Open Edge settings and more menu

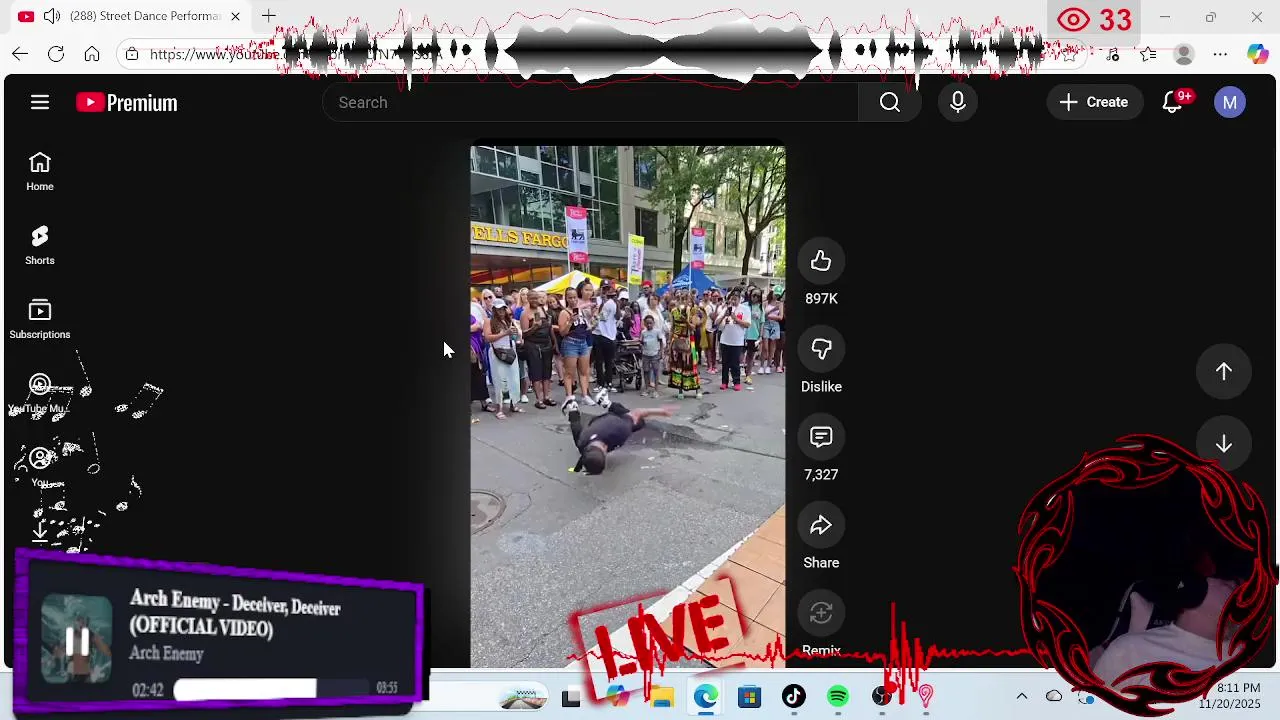(x=1220, y=54)
